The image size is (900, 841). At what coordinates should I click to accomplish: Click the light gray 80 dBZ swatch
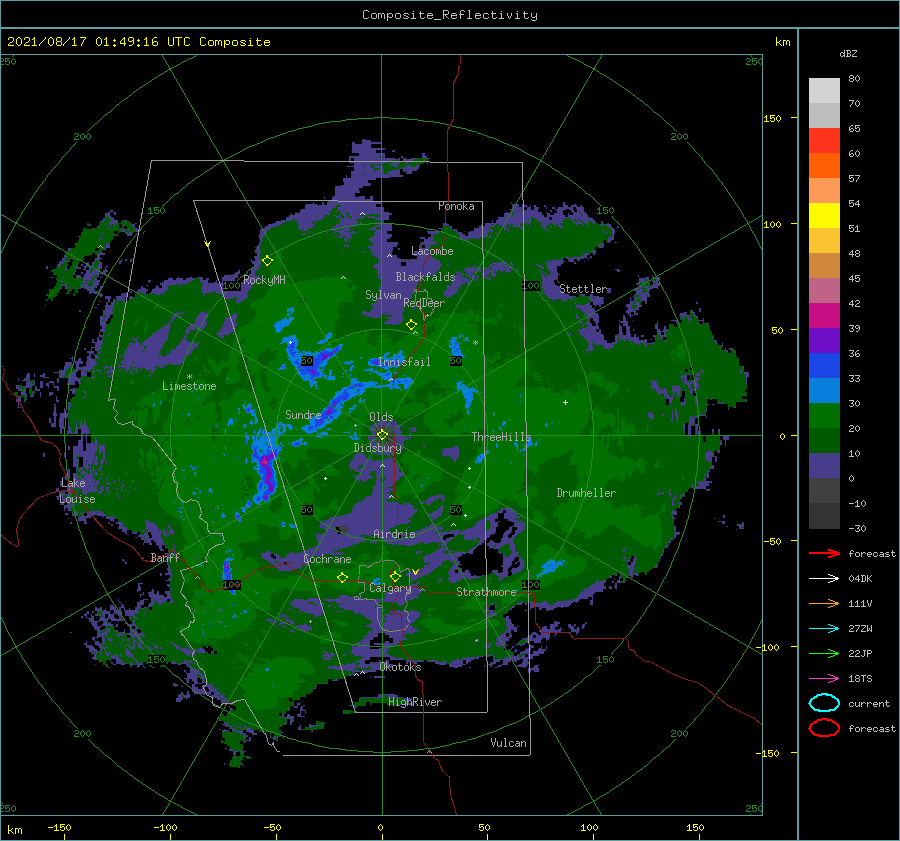tap(824, 90)
